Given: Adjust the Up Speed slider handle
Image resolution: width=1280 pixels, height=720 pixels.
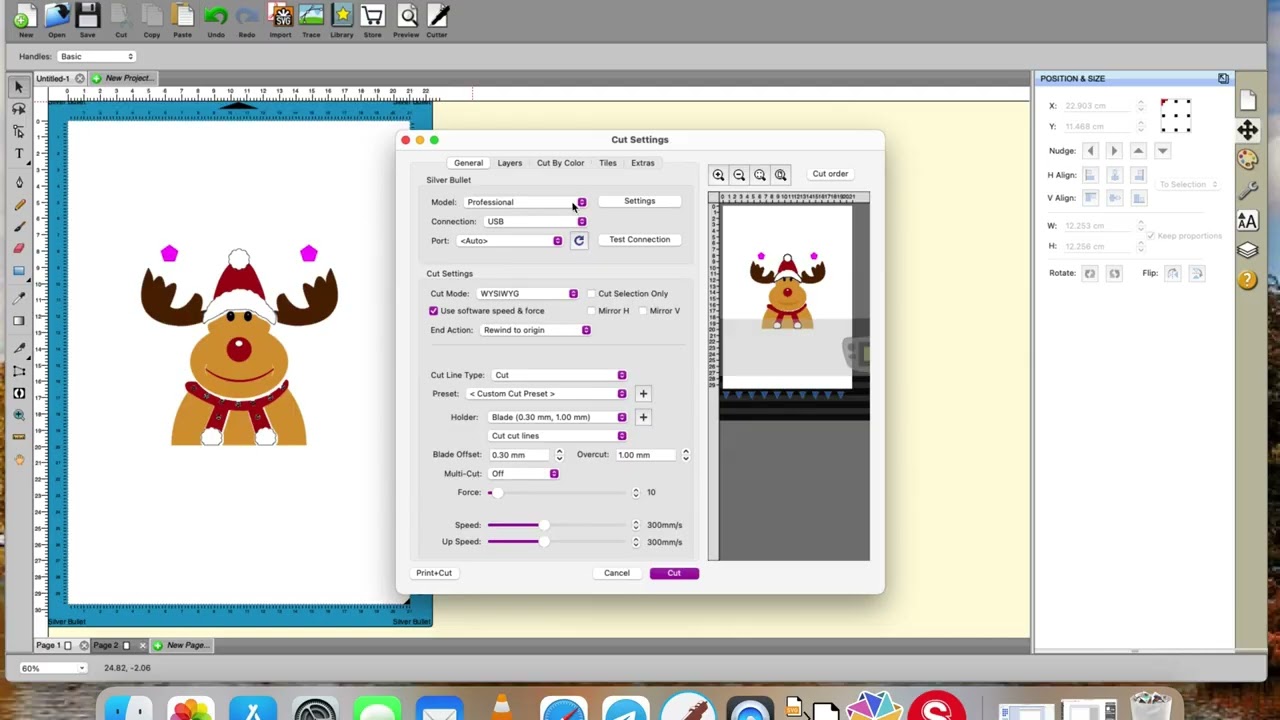Looking at the screenshot, I should pos(543,542).
